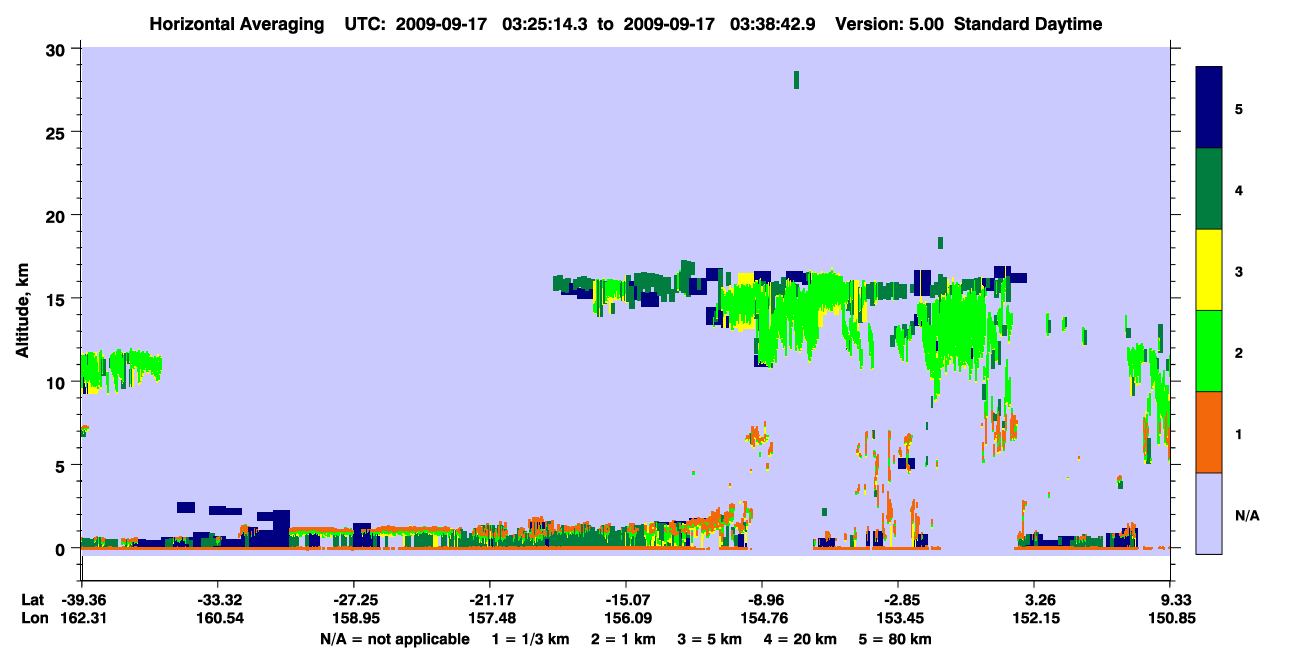Screen dimensions: 1300x667
Task: Click the 'N/A = not applicable' legend text
Action: coord(394,639)
